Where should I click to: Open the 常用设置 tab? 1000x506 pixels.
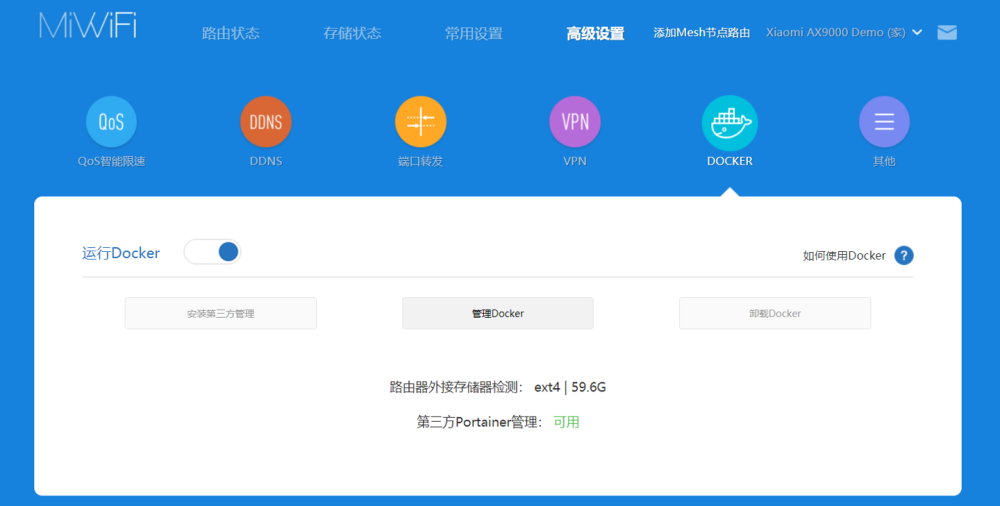(473, 33)
